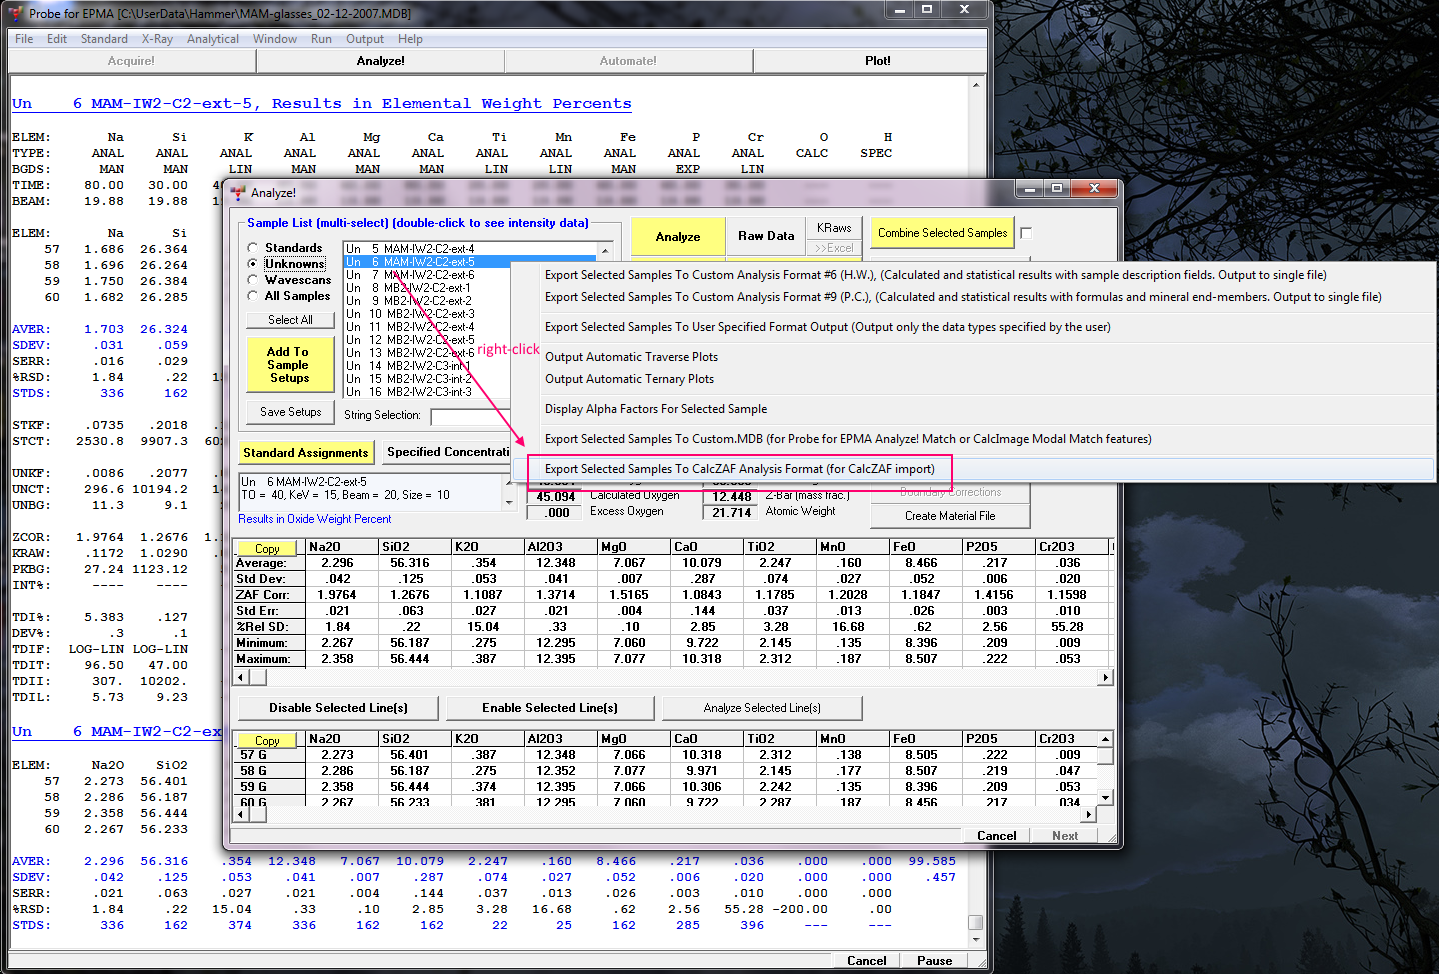Viewport: 1439px width, 974px height.
Task: Select Output Automatic Ternary Plots entry
Action: [629, 379]
